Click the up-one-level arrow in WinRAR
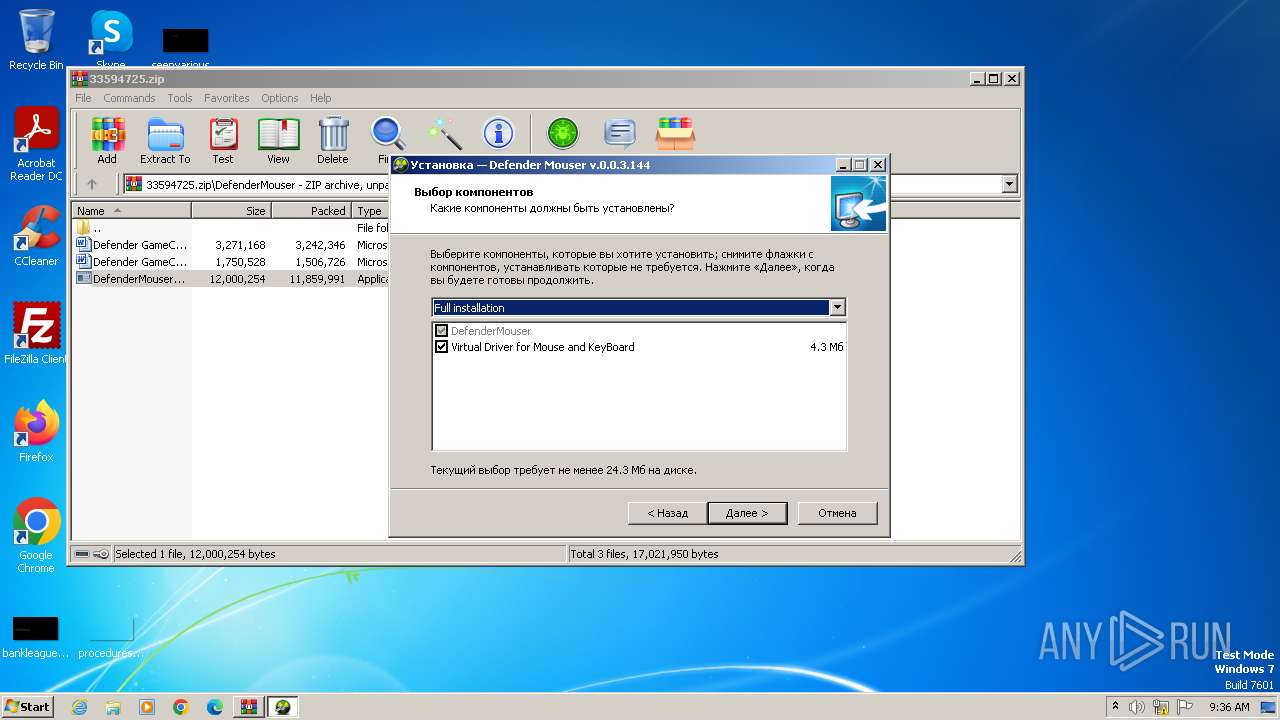Image resolution: width=1280 pixels, height=720 pixels. [x=92, y=184]
